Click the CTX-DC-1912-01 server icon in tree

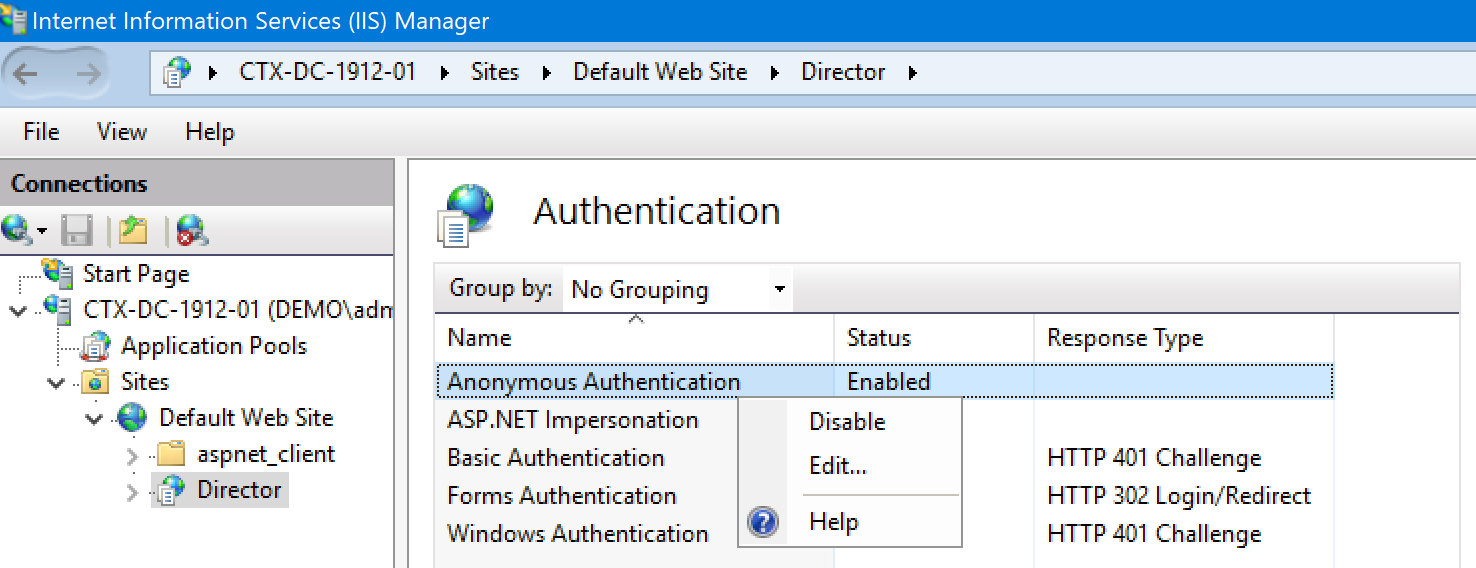(x=59, y=309)
